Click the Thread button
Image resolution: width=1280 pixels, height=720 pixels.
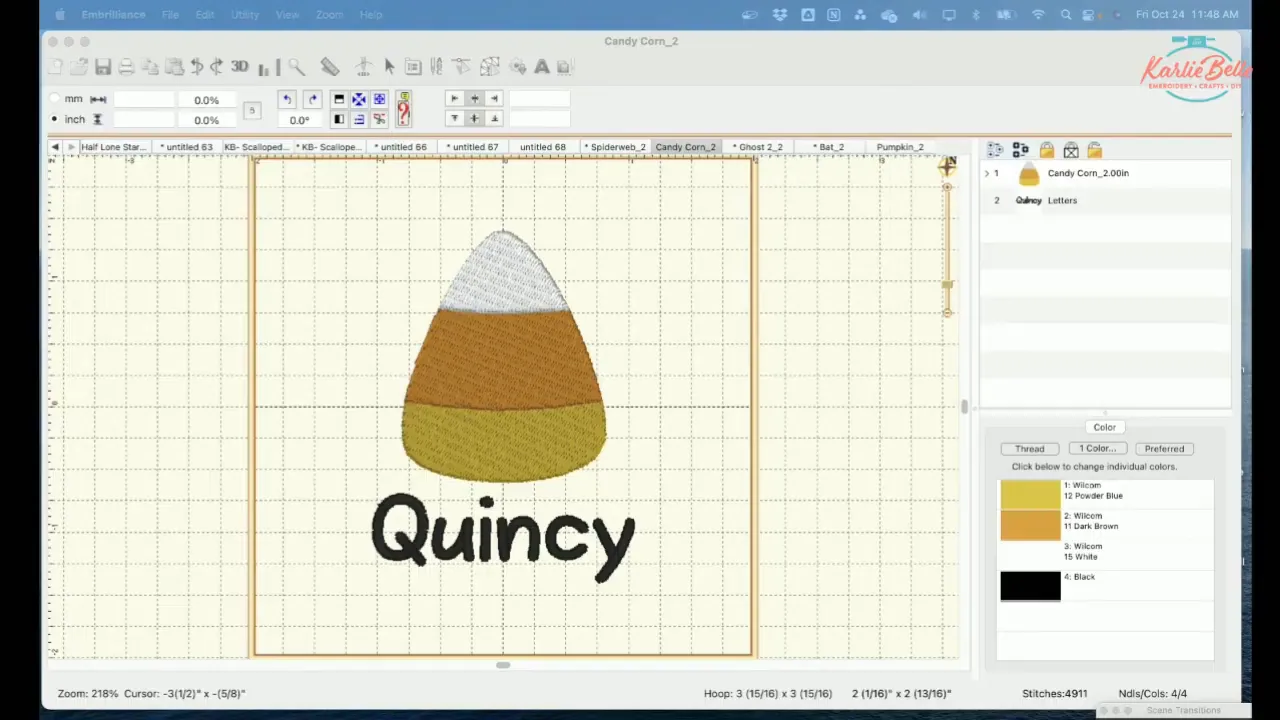pyautogui.click(x=1030, y=449)
